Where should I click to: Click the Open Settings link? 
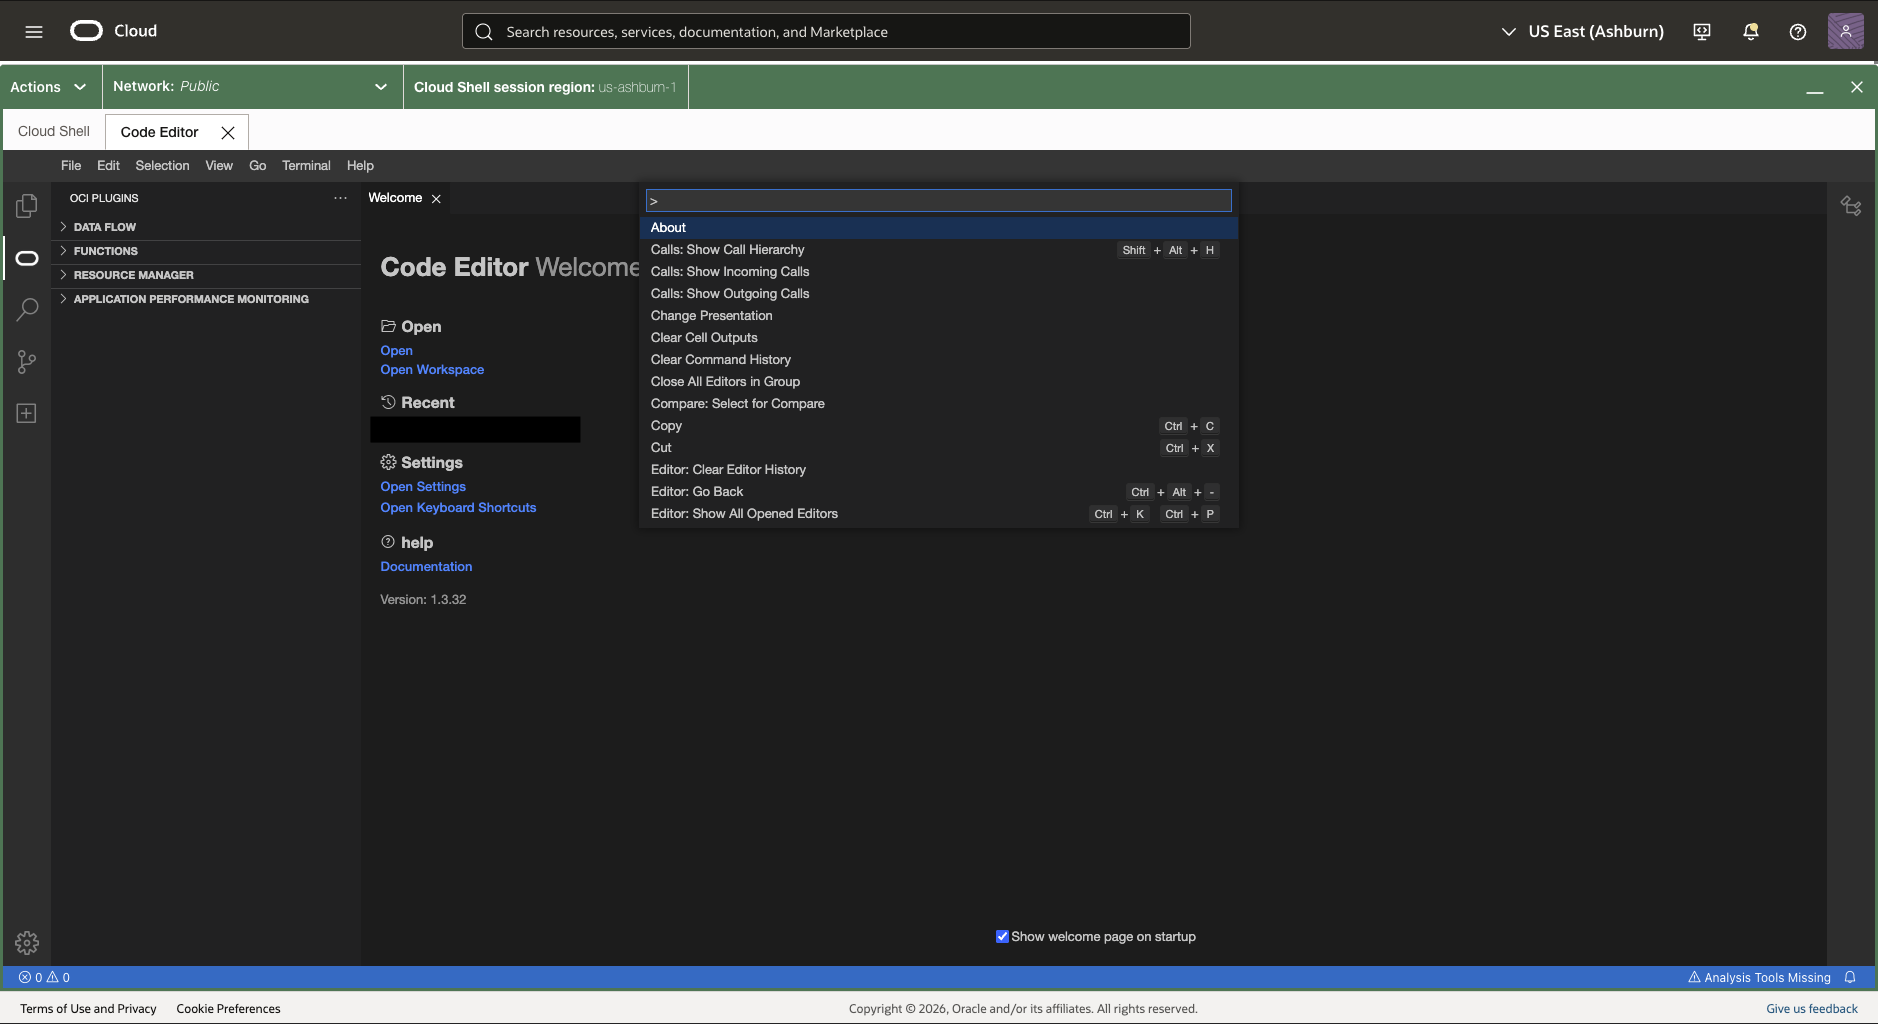coord(423,487)
